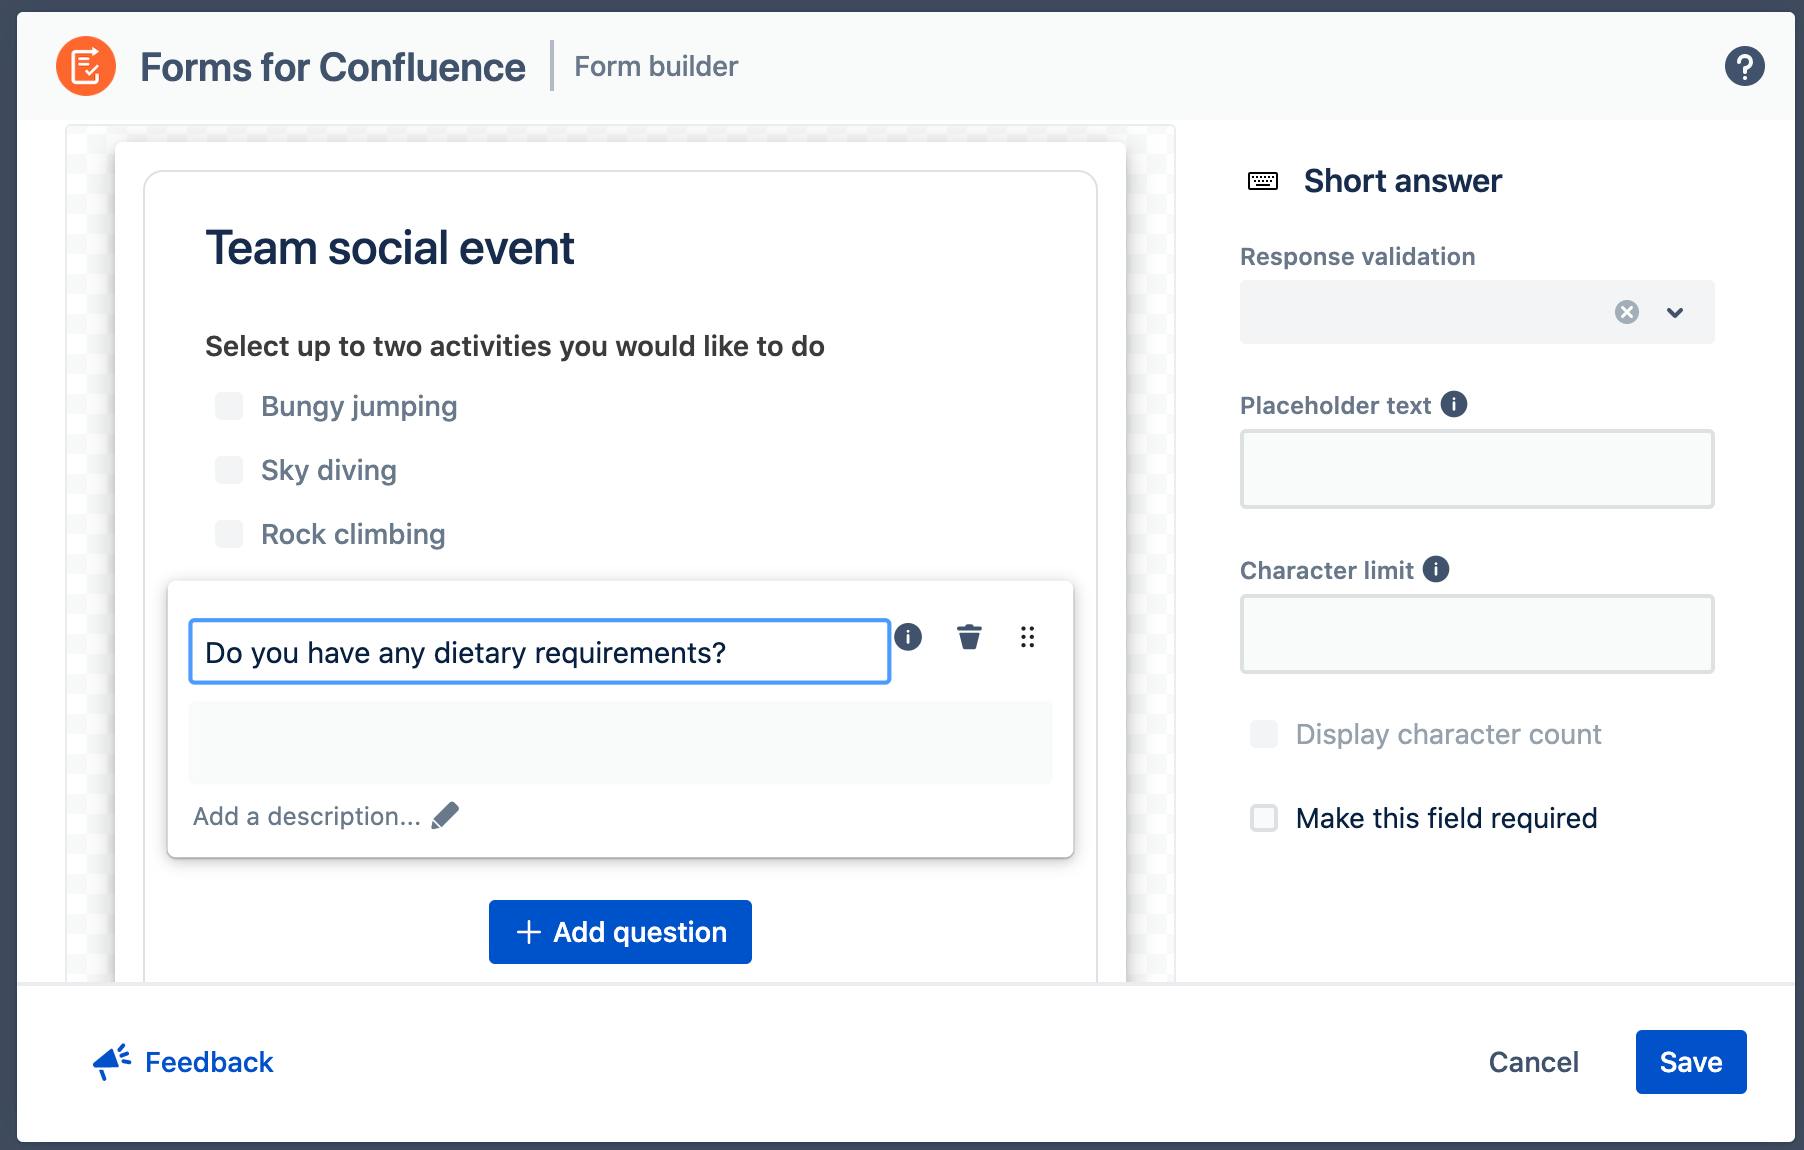This screenshot has height=1150, width=1804.
Task: Save the form
Action: (x=1690, y=1062)
